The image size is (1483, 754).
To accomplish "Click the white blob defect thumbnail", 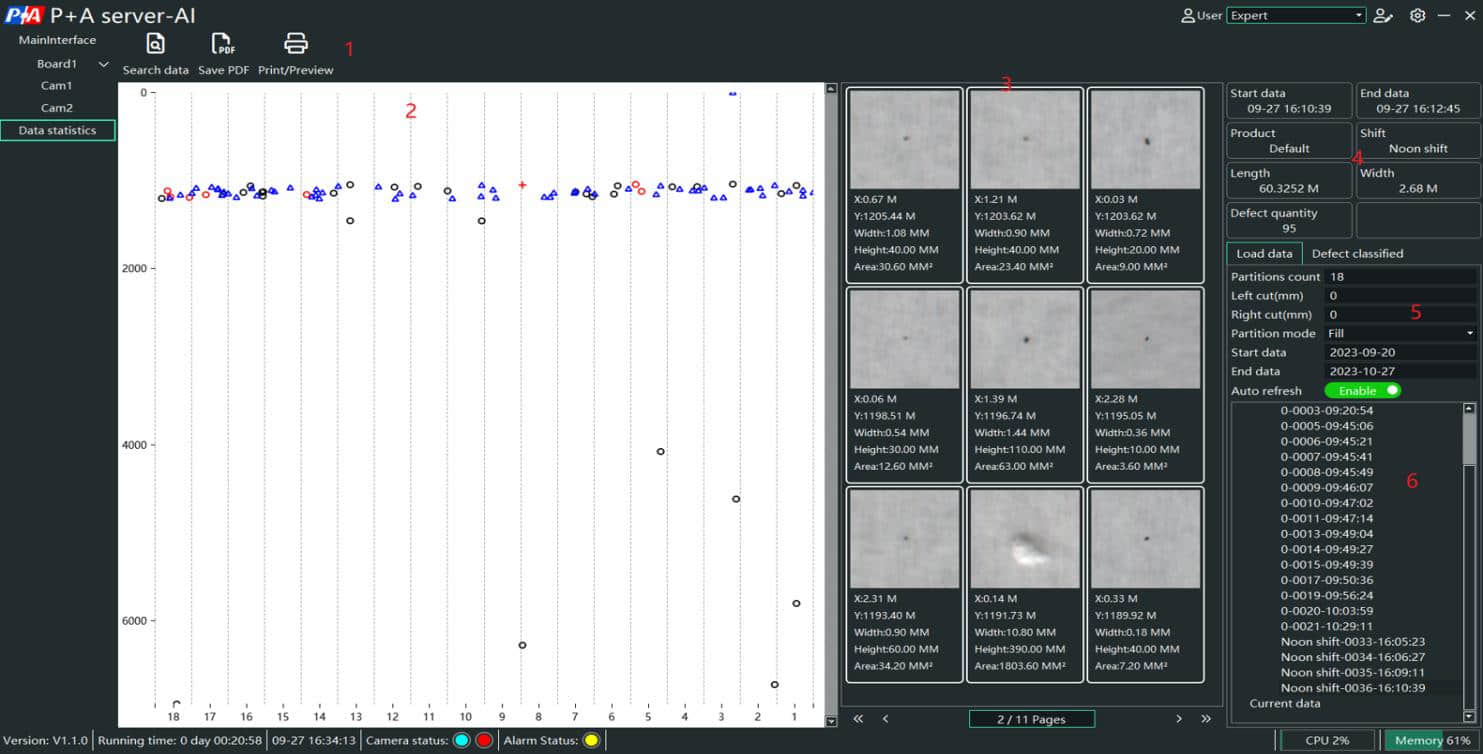I will point(1025,539).
